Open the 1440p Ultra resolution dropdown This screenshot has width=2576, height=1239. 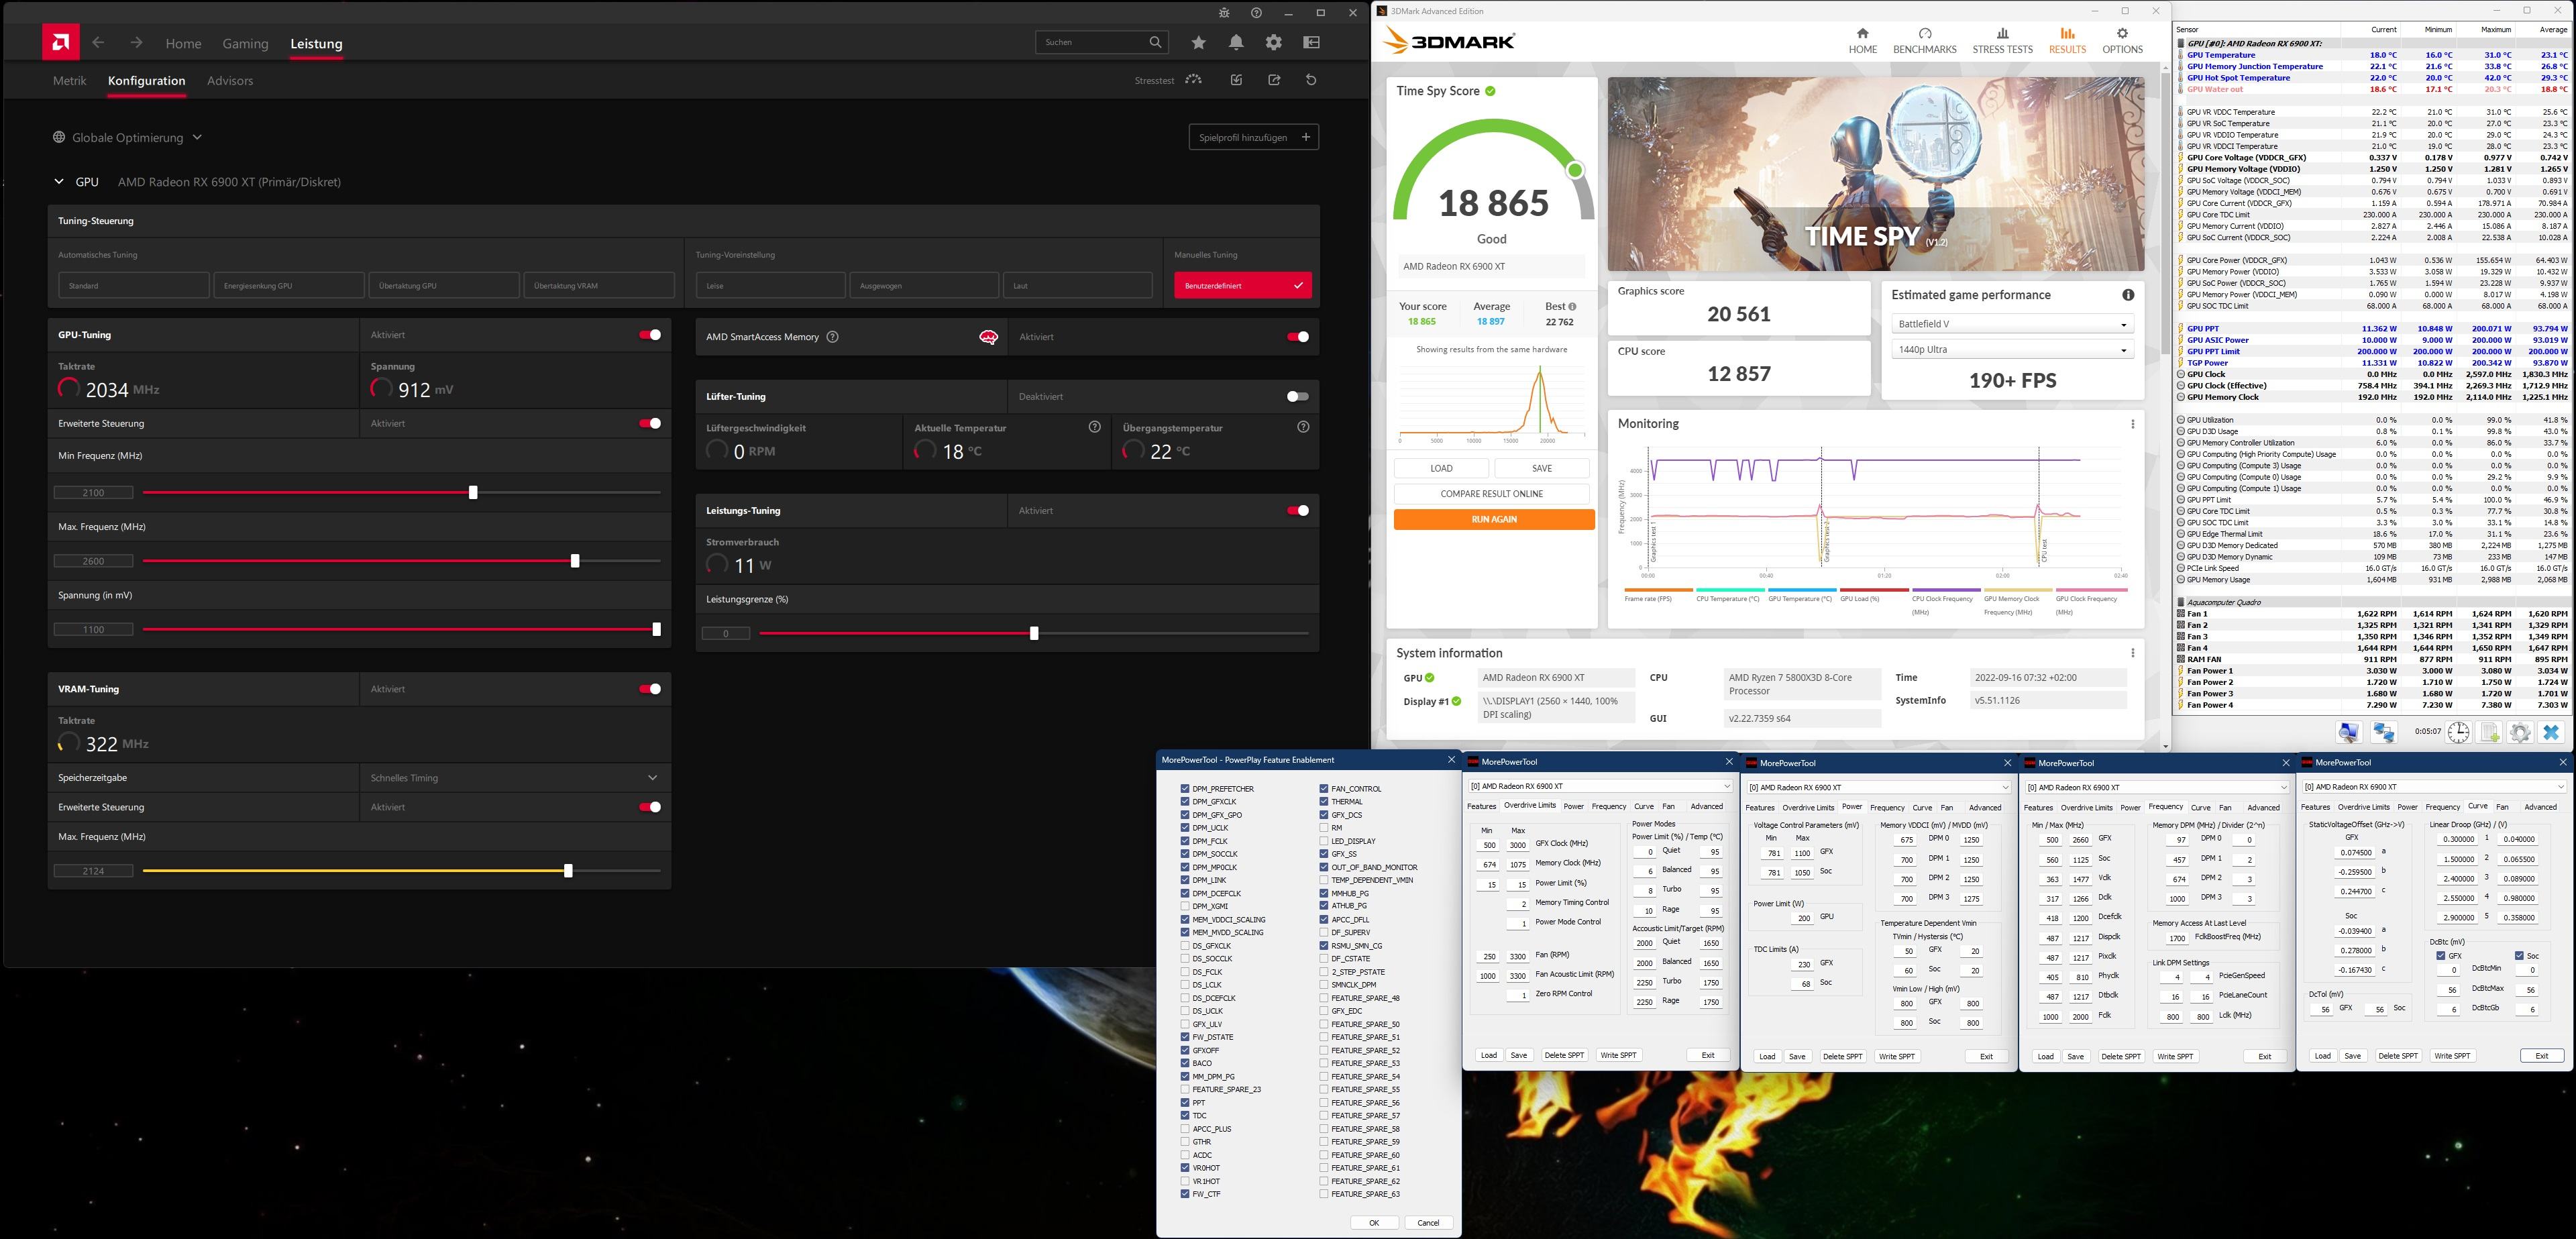tap(2011, 350)
